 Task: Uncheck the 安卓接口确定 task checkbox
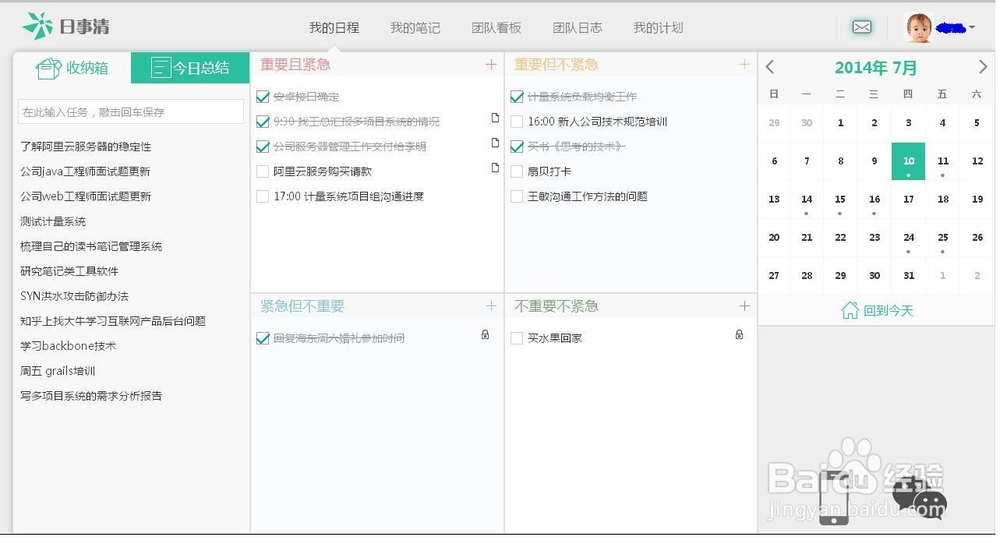tap(263, 97)
